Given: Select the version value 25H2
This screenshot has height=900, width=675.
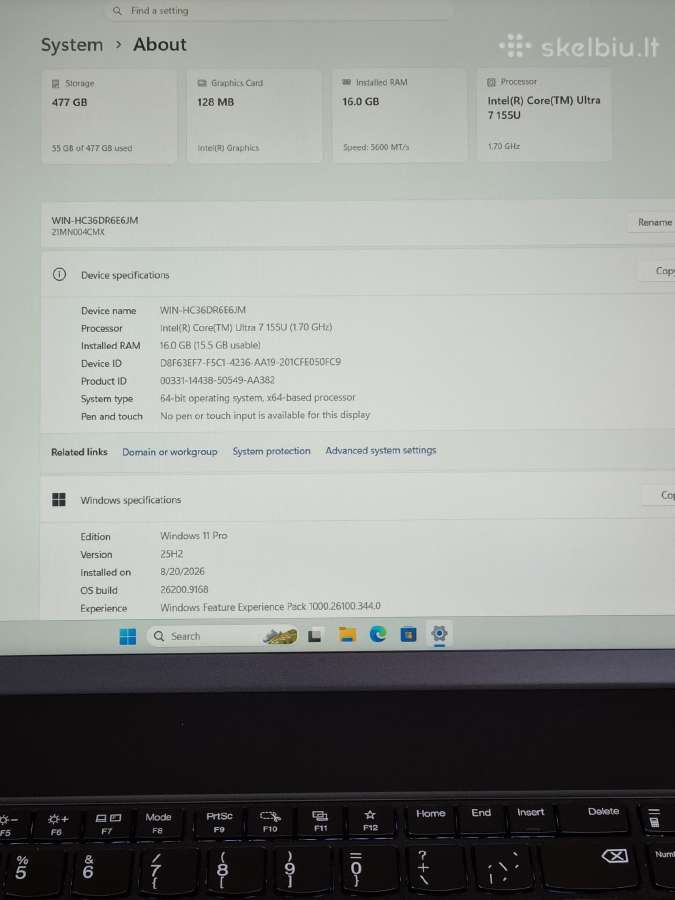Looking at the screenshot, I should [x=171, y=554].
